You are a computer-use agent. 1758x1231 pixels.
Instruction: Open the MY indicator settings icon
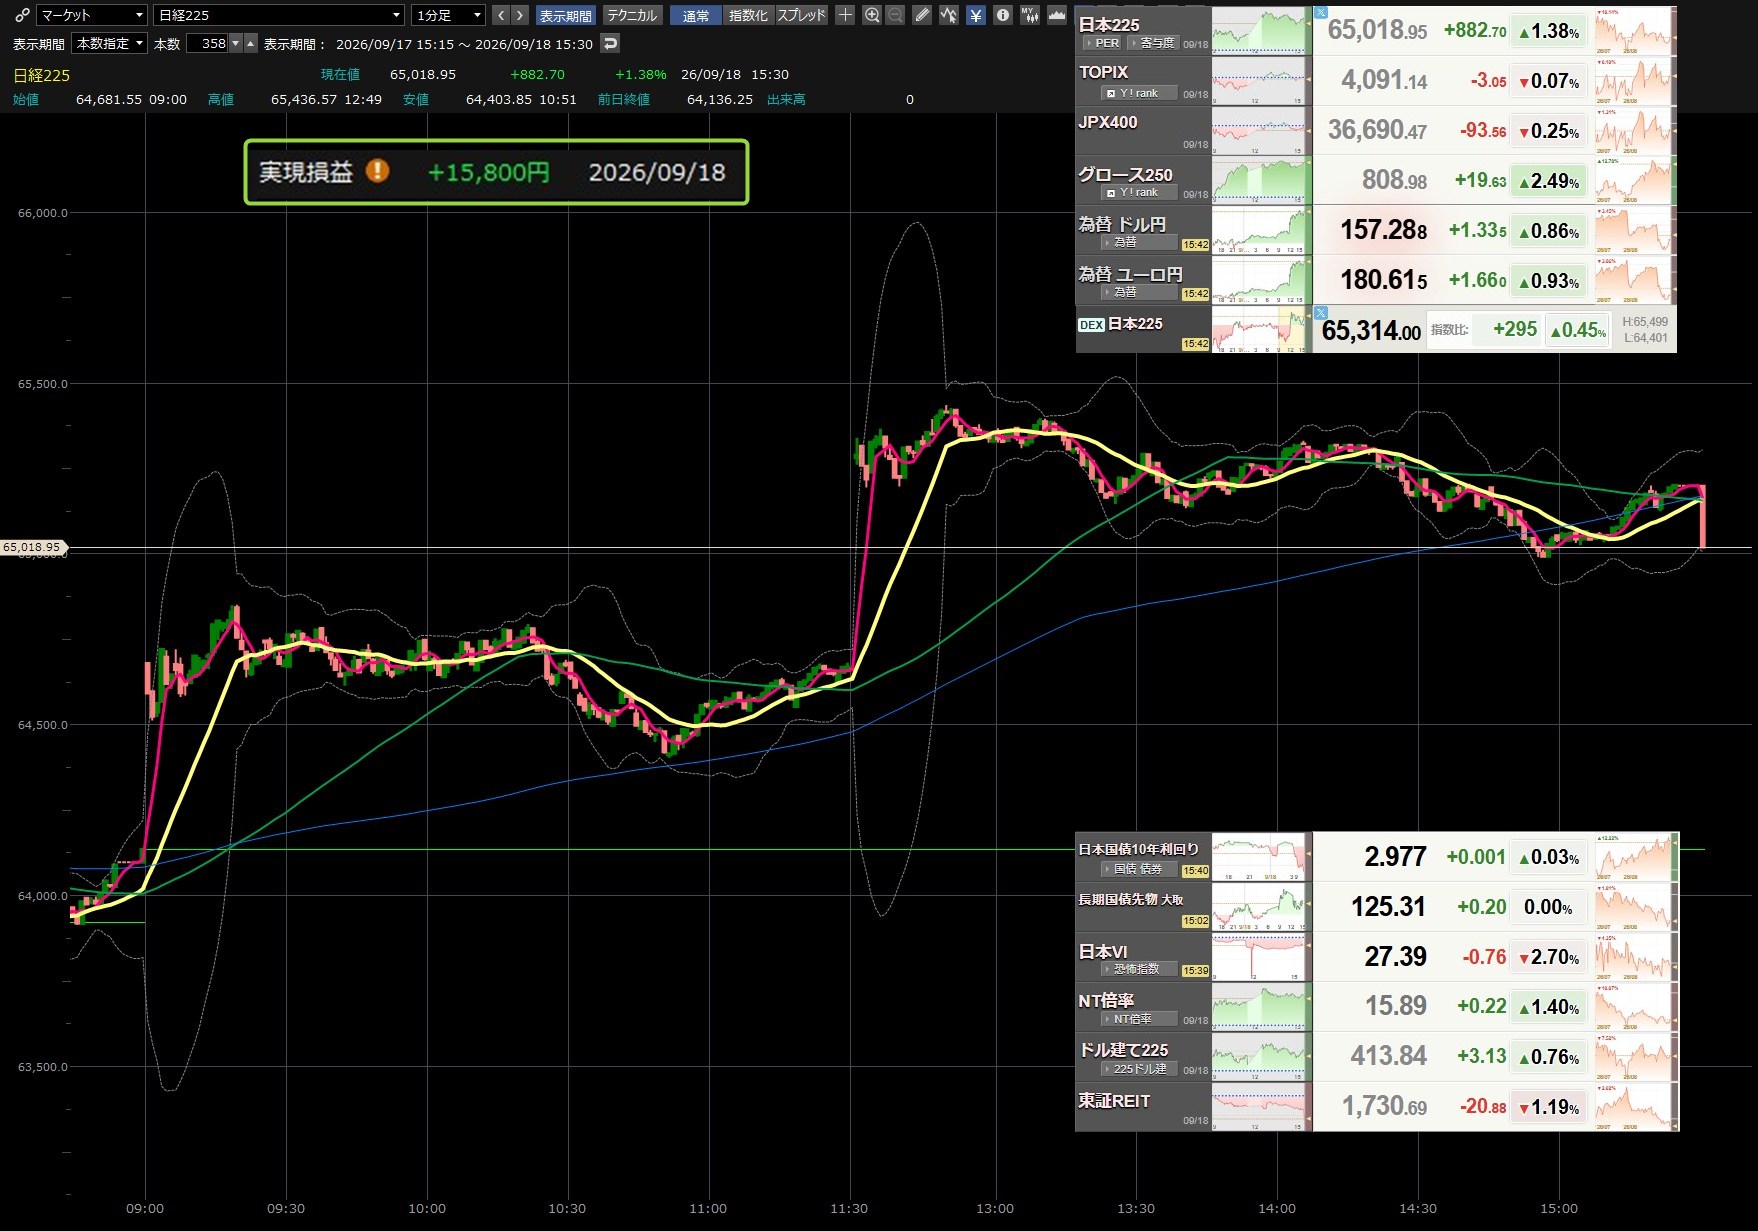[1029, 15]
